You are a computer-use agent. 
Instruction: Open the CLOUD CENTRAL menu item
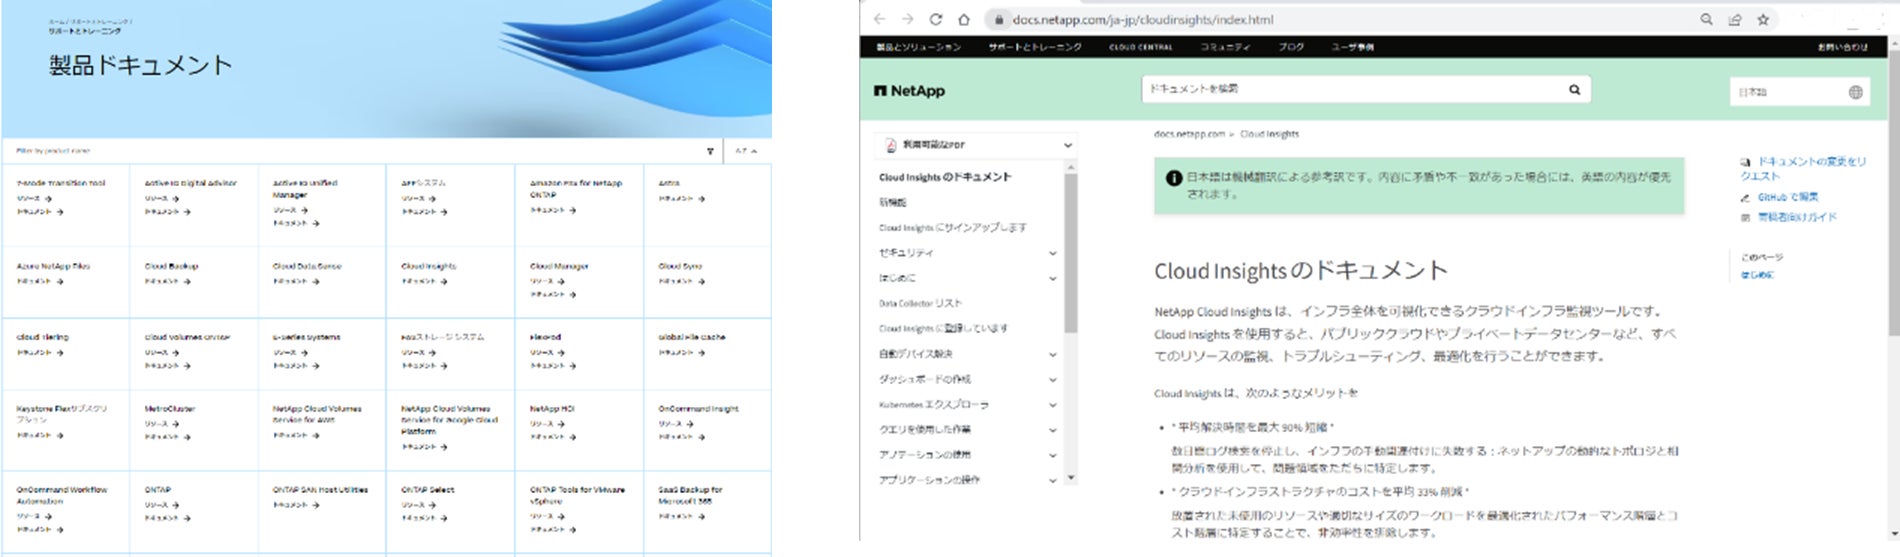[1140, 47]
